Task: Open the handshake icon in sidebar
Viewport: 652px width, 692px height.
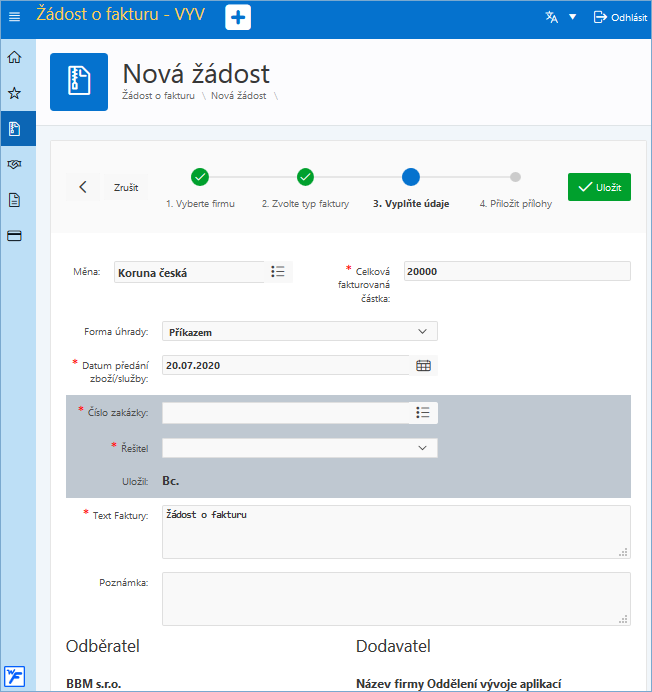Action: 15,164
